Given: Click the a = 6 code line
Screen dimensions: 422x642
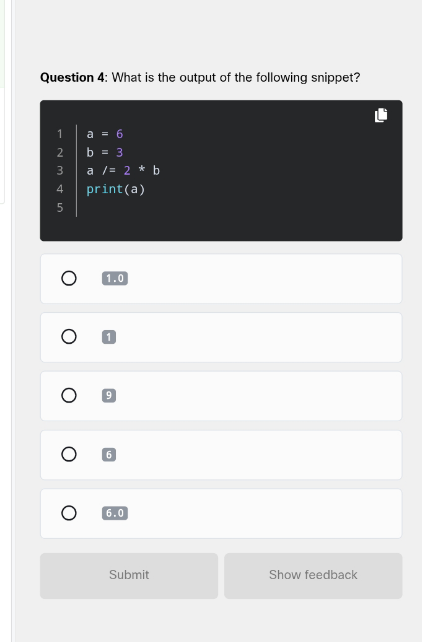Looking at the screenshot, I should [x=105, y=134].
